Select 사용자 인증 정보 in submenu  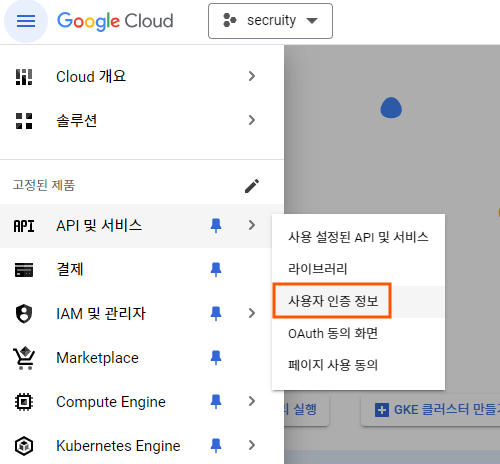click(x=358, y=301)
